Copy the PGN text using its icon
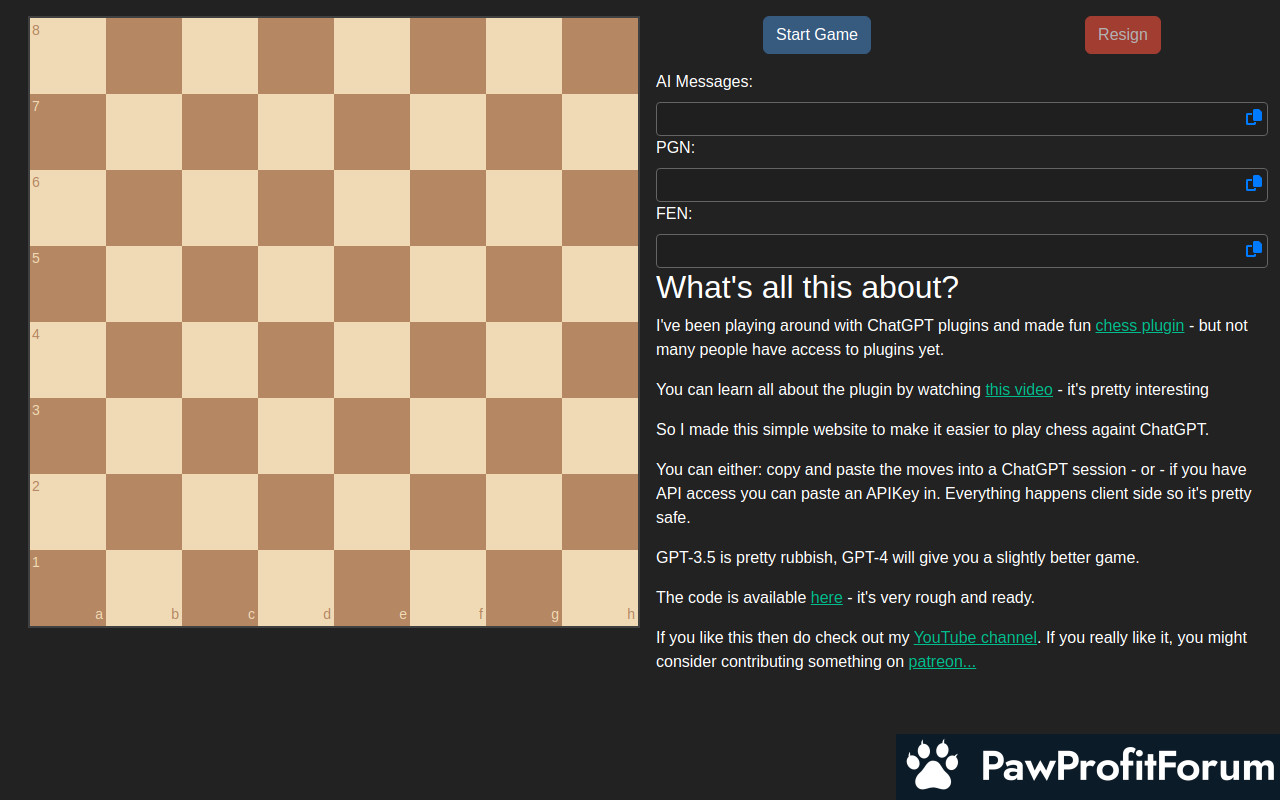The height and width of the screenshot is (800, 1280). [1253, 184]
